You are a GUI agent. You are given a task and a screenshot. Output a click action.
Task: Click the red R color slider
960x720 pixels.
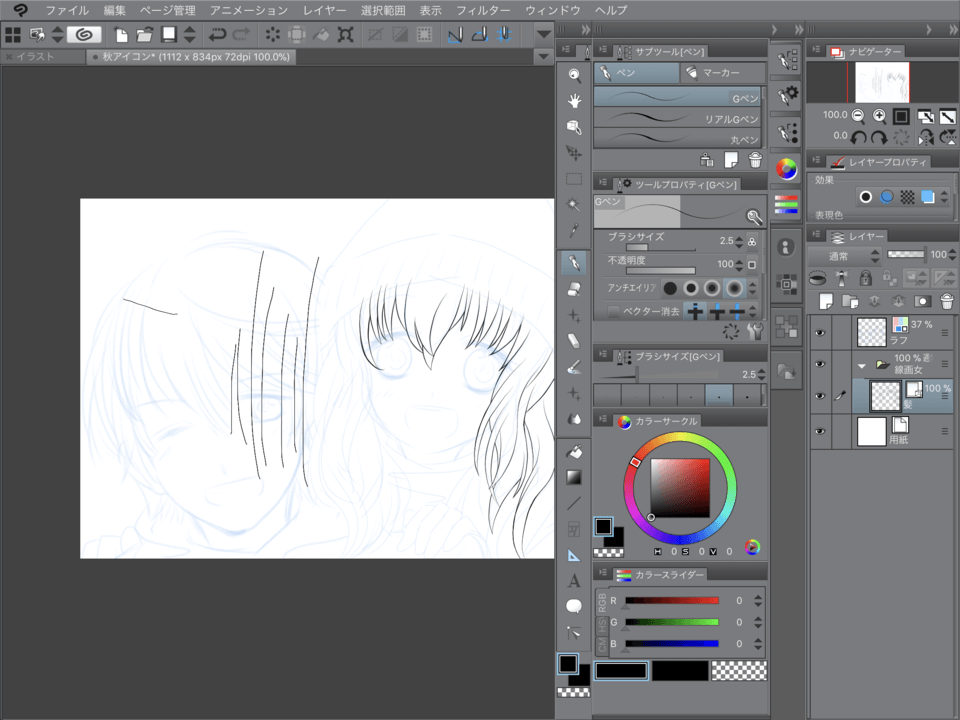(672, 600)
